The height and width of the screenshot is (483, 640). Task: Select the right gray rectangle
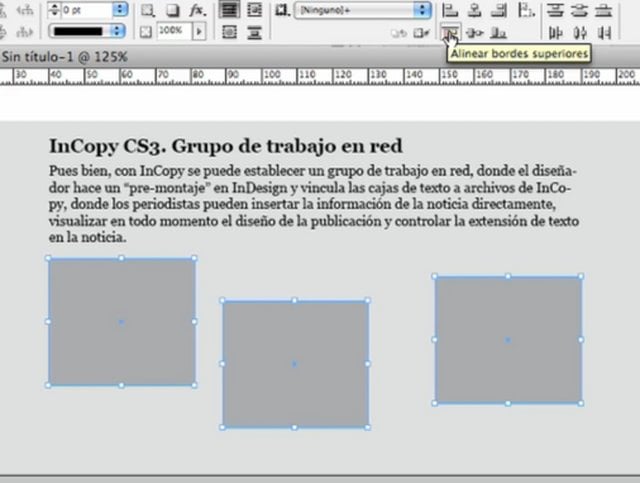[x=508, y=340]
